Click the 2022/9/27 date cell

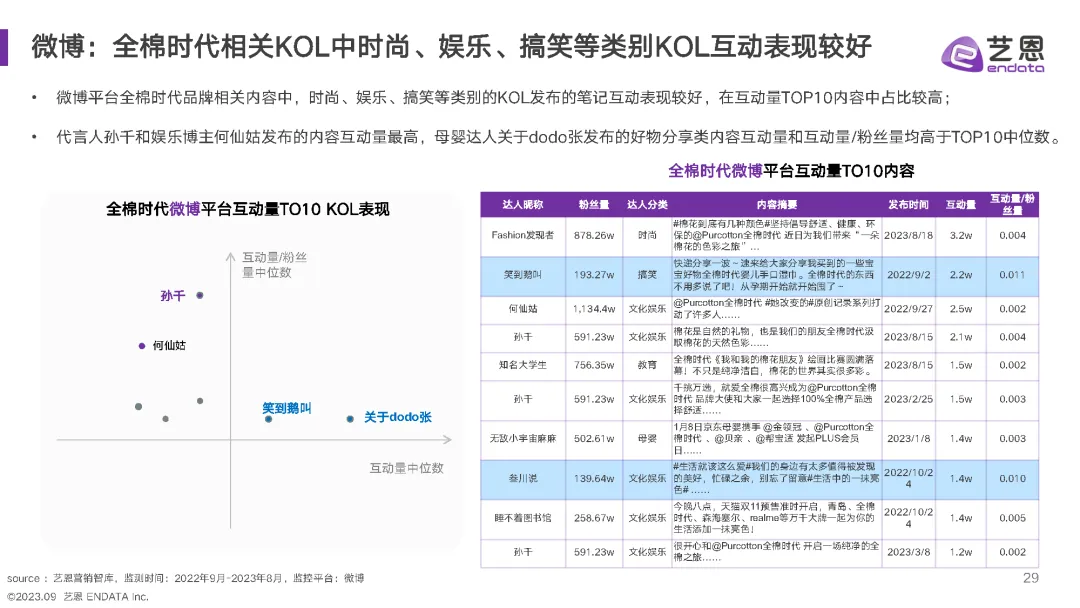[x=908, y=309]
